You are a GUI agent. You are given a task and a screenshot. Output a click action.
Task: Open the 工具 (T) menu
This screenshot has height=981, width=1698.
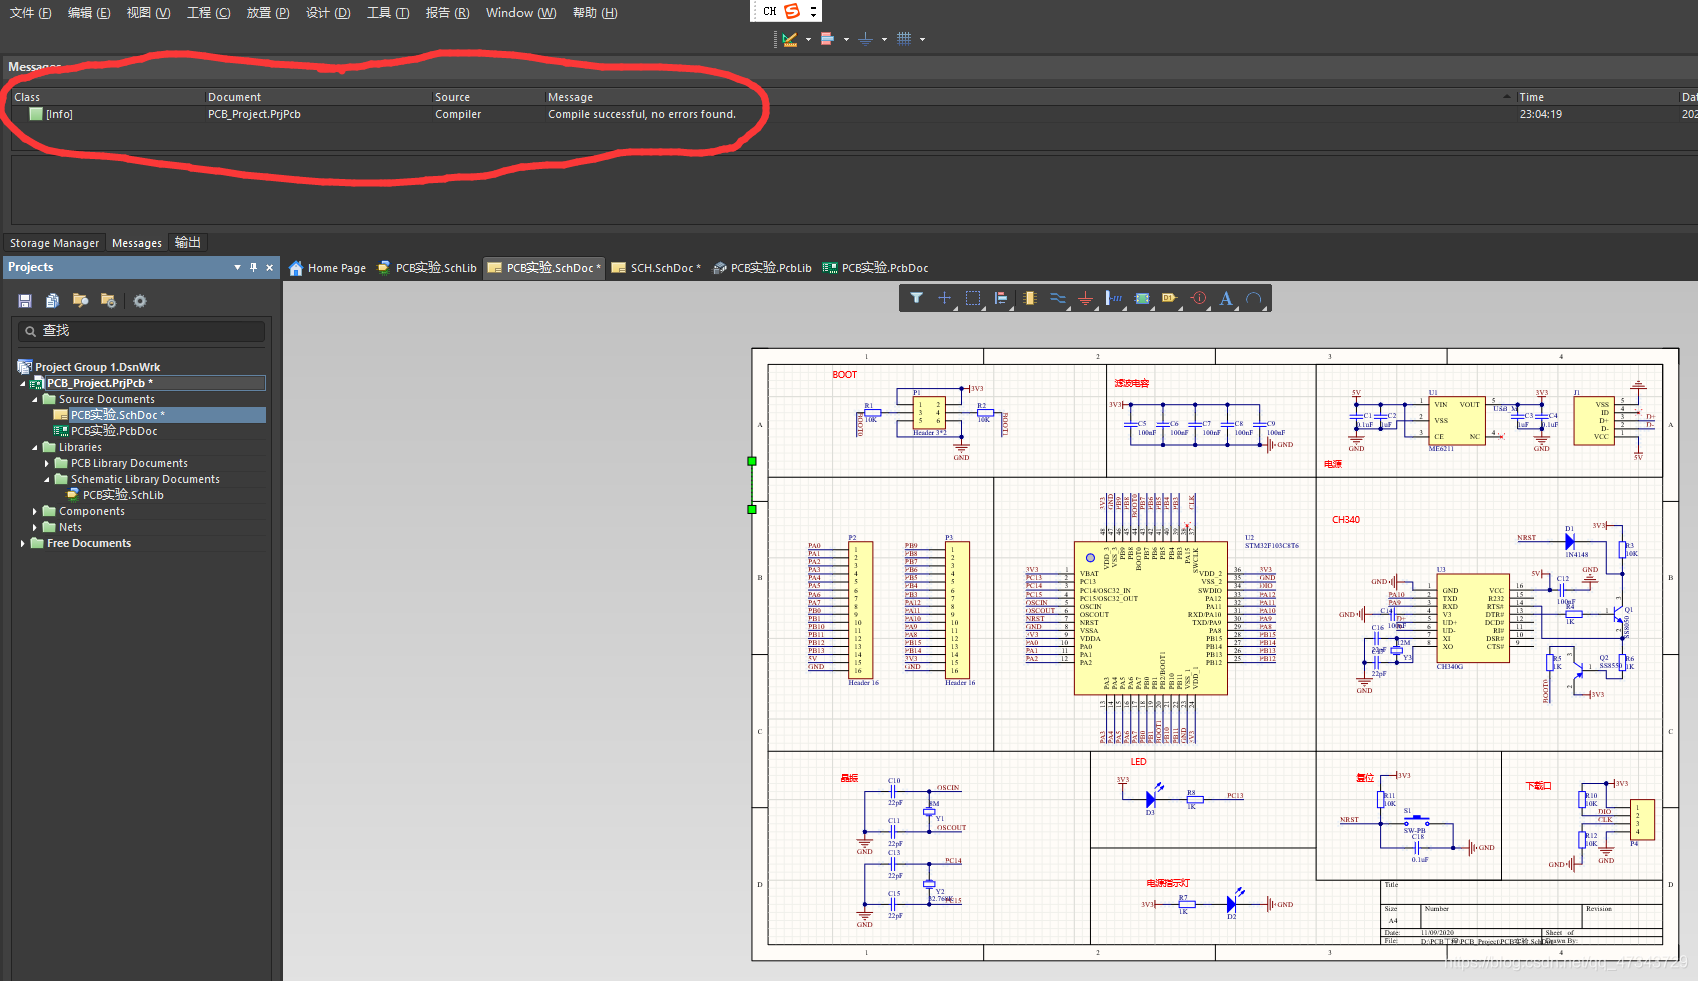[388, 13]
